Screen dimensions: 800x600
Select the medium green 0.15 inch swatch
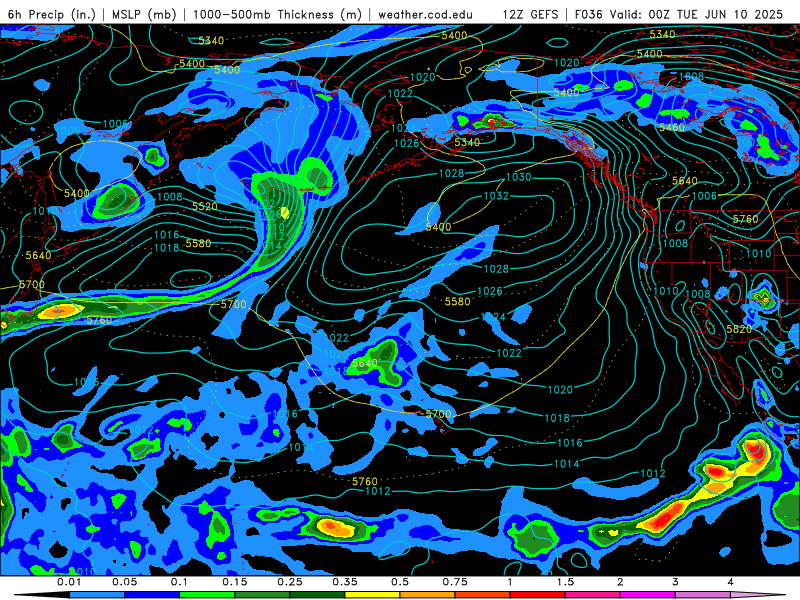(x=262, y=595)
